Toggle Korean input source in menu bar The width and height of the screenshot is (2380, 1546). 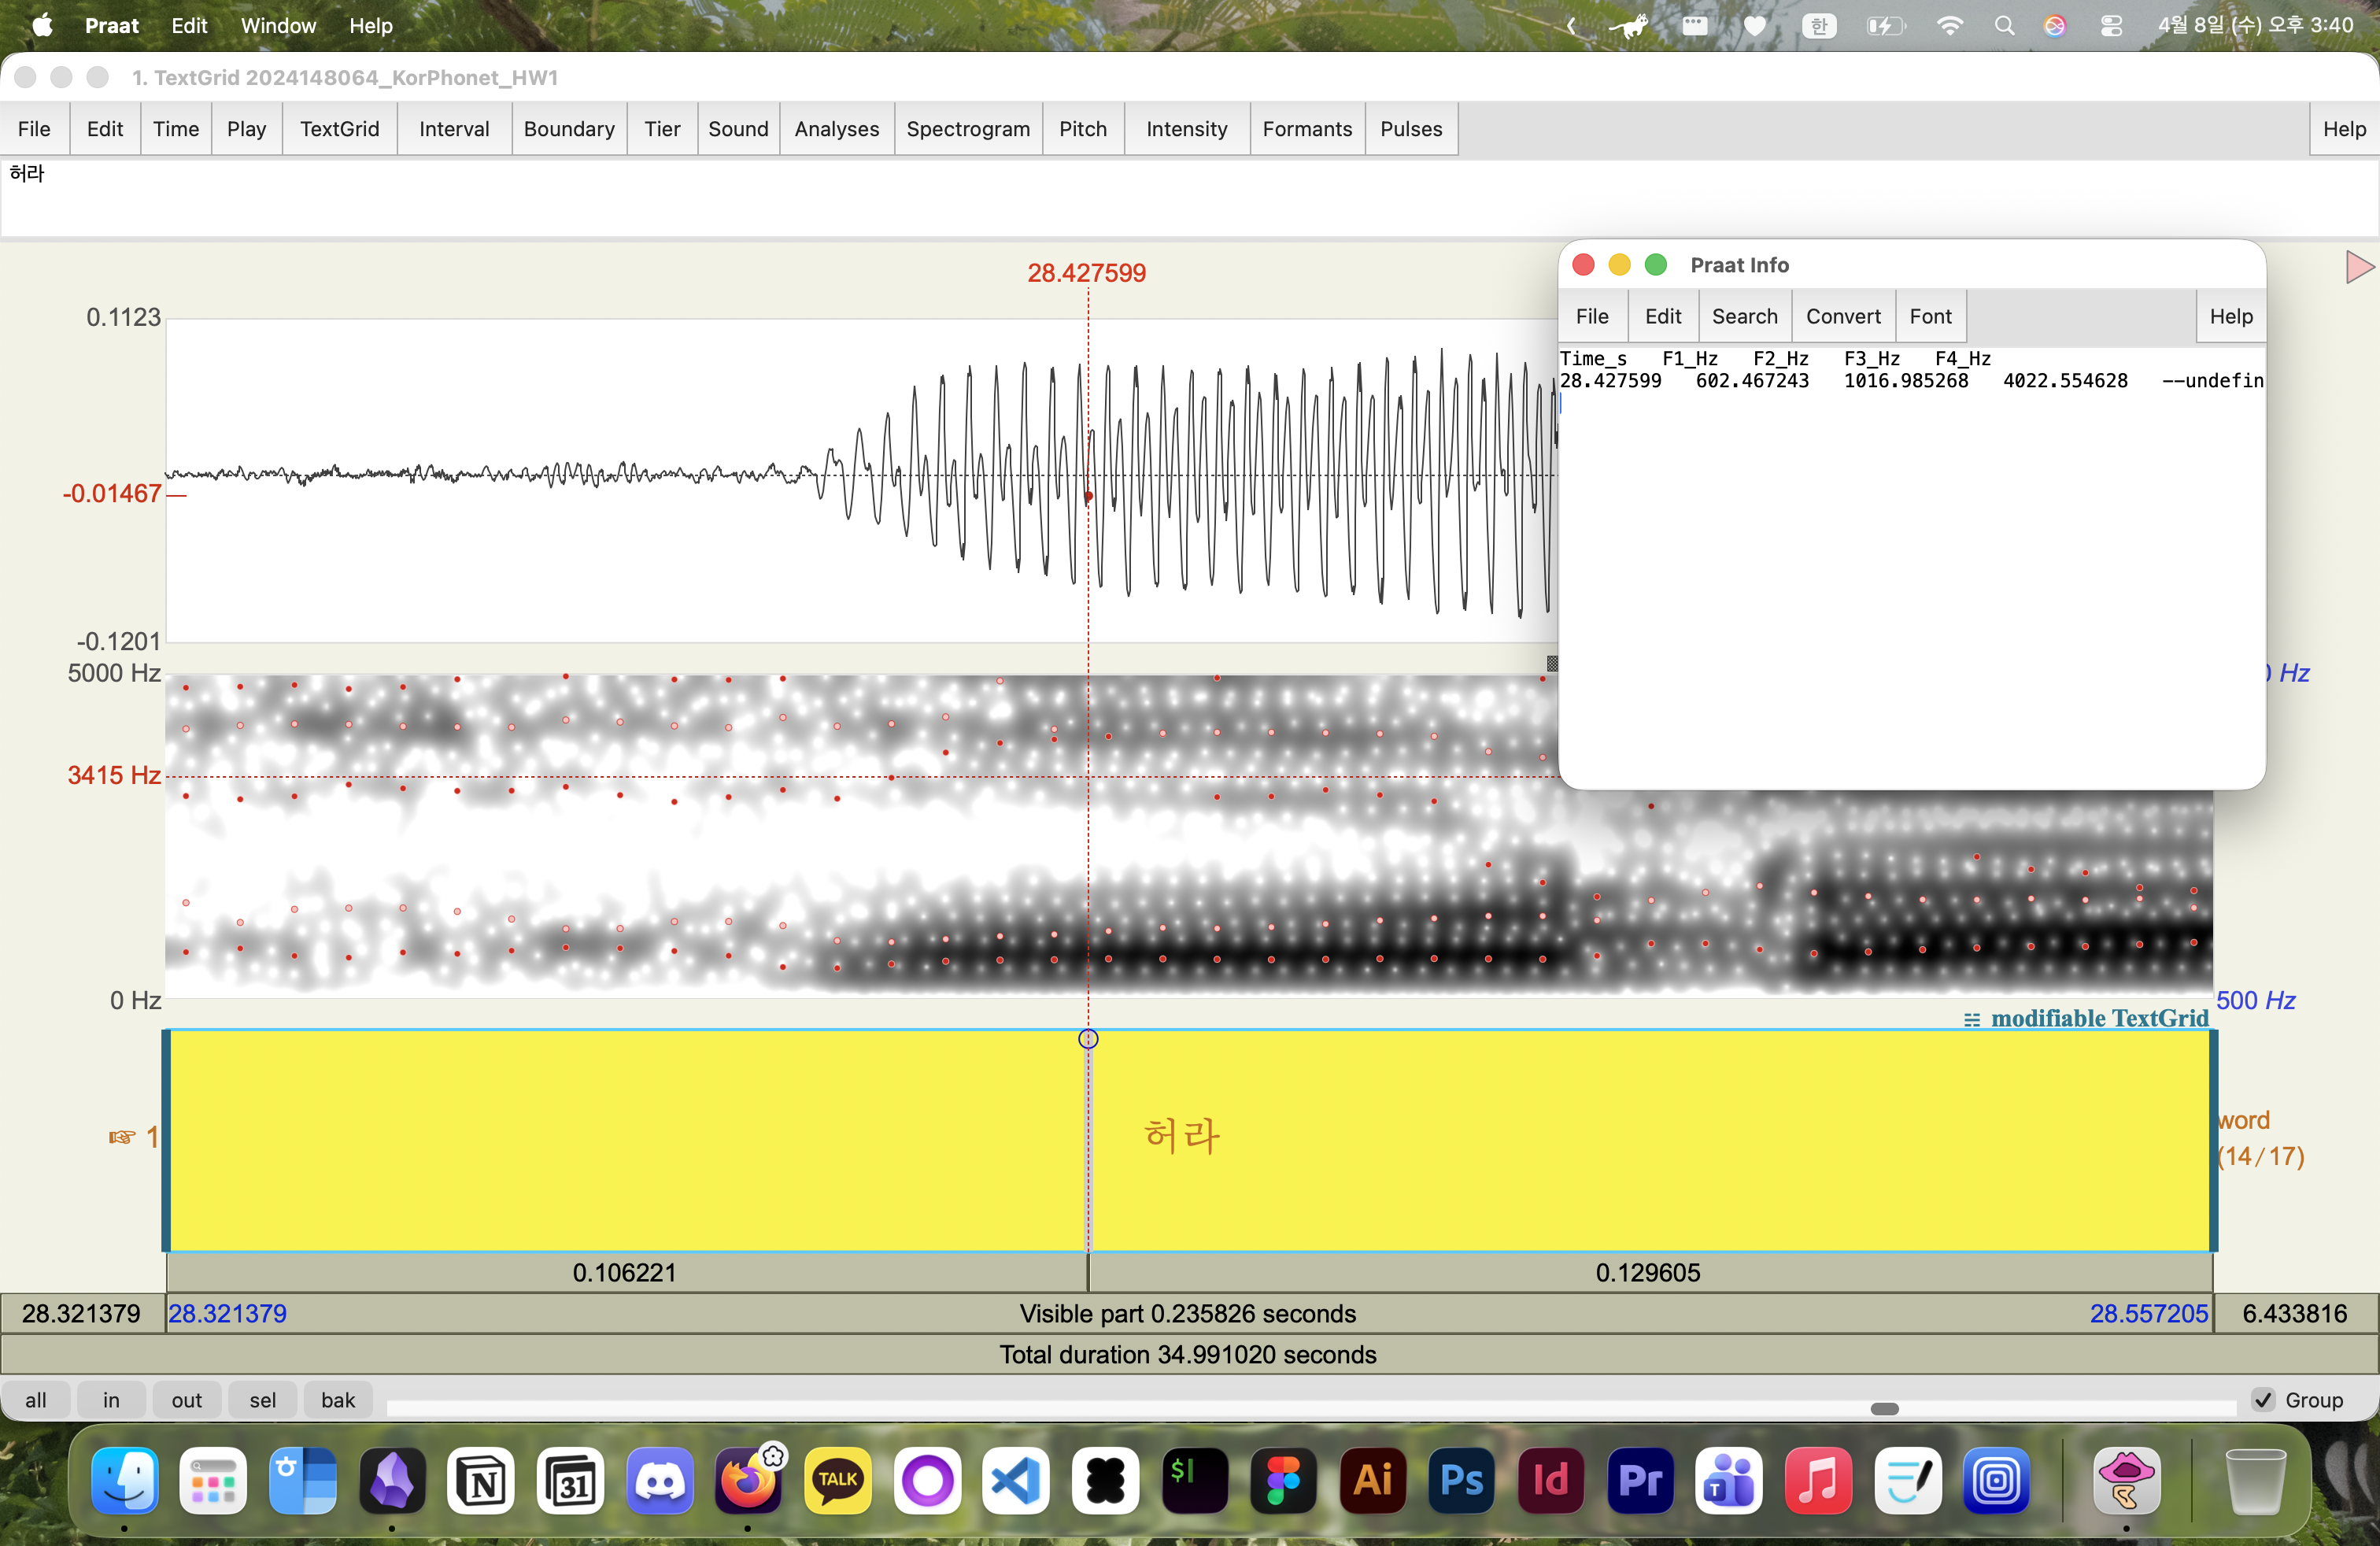(x=1819, y=26)
